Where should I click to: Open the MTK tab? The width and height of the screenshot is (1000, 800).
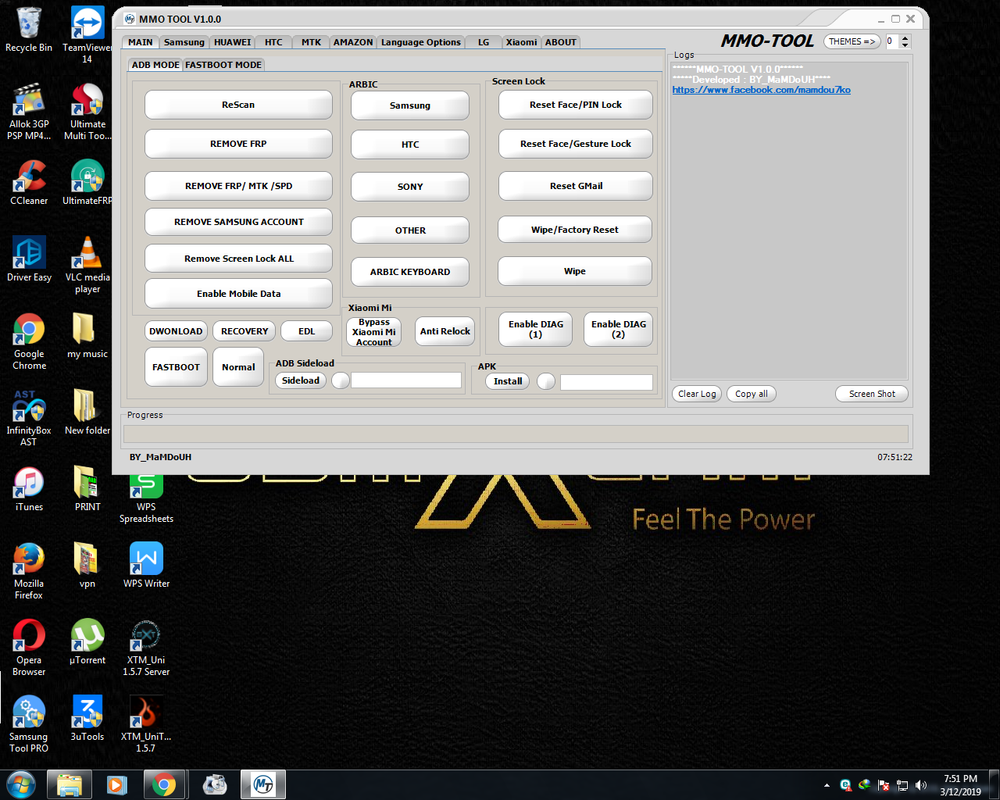click(x=311, y=42)
